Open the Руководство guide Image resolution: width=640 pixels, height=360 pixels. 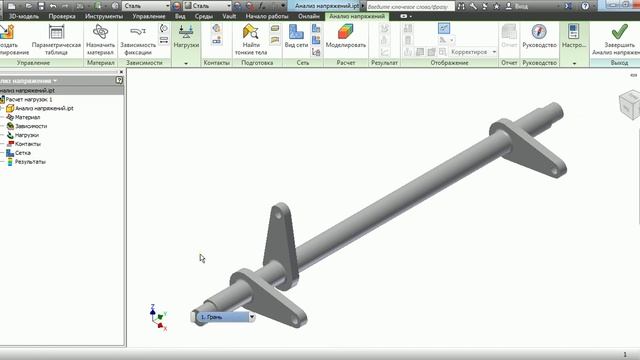click(x=540, y=37)
